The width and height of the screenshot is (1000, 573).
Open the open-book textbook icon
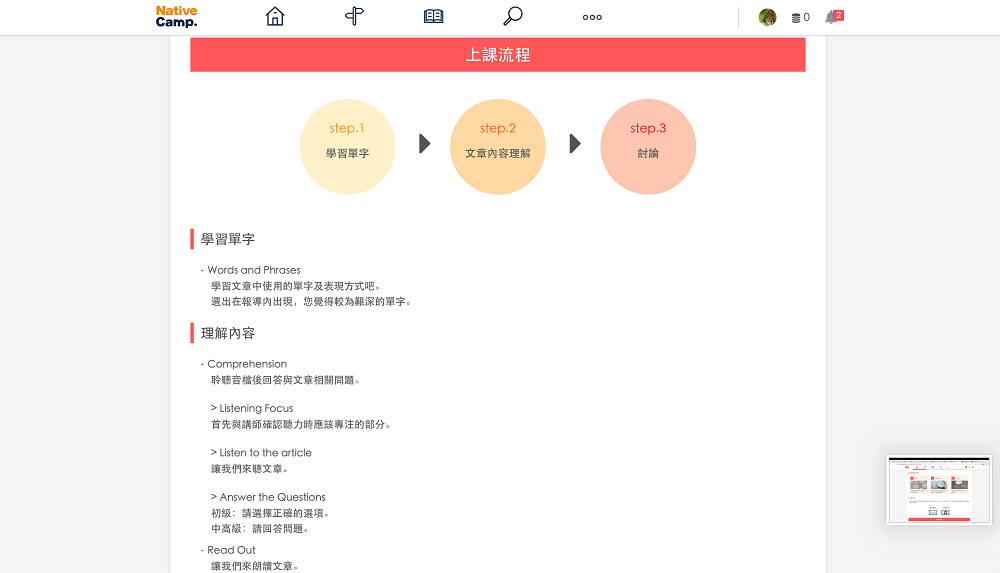pos(434,17)
